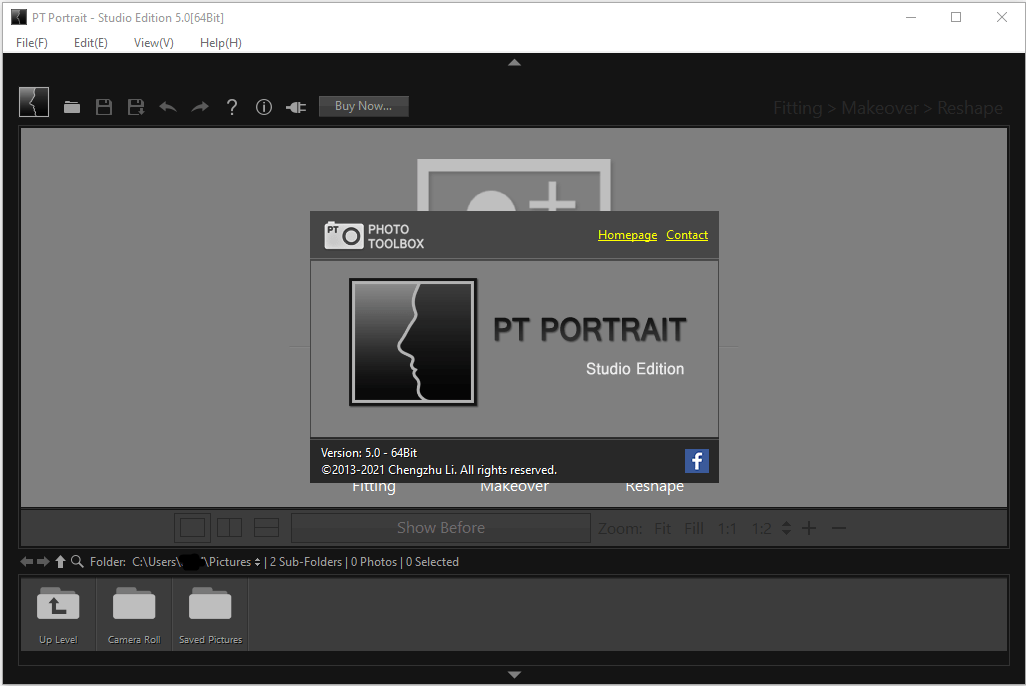Redo the action with right arrow icon

click(x=200, y=107)
